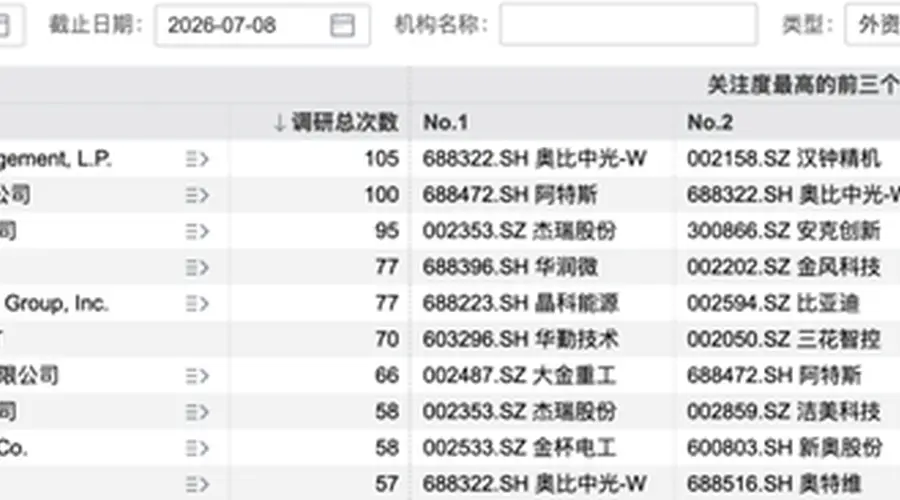
Task: Select cell 002050.SZ 三花智控
Action: coord(783,339)
